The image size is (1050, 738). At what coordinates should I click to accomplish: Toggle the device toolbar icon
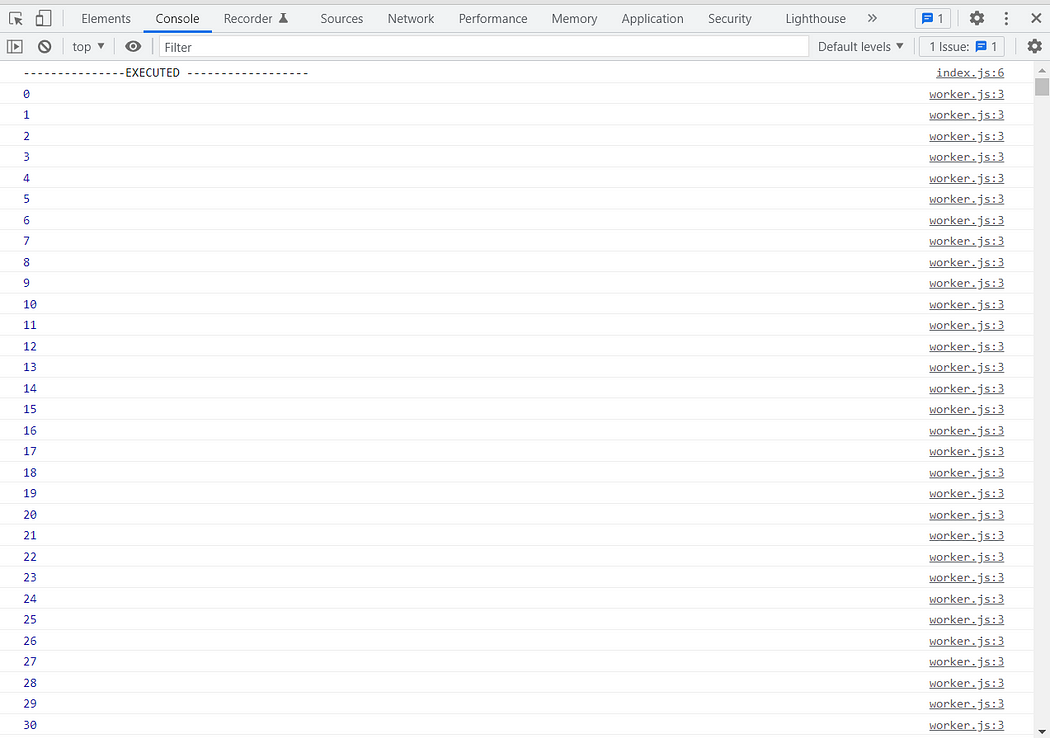coord(44,19)
